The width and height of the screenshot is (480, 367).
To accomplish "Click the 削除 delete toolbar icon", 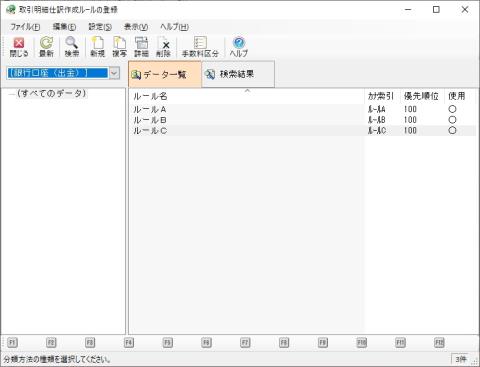I will click(163, 47).
